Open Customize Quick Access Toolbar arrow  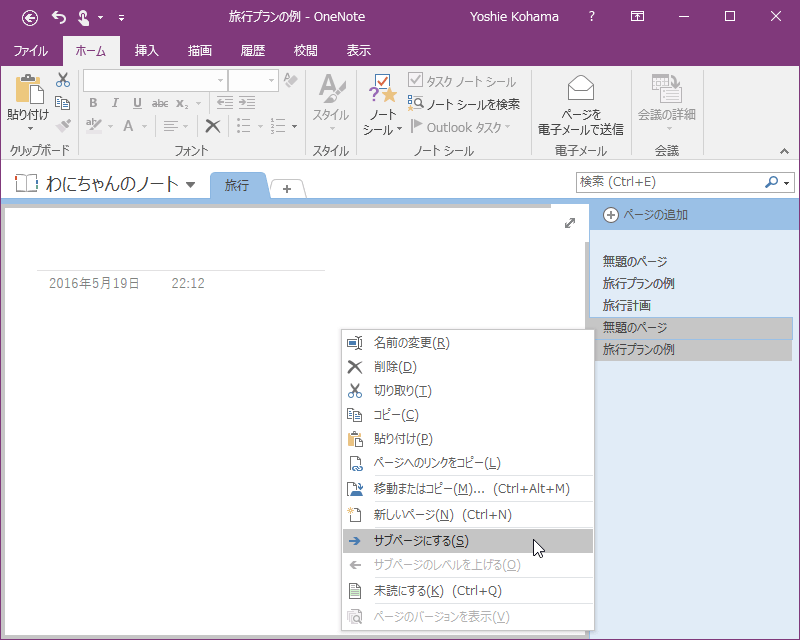121,18
